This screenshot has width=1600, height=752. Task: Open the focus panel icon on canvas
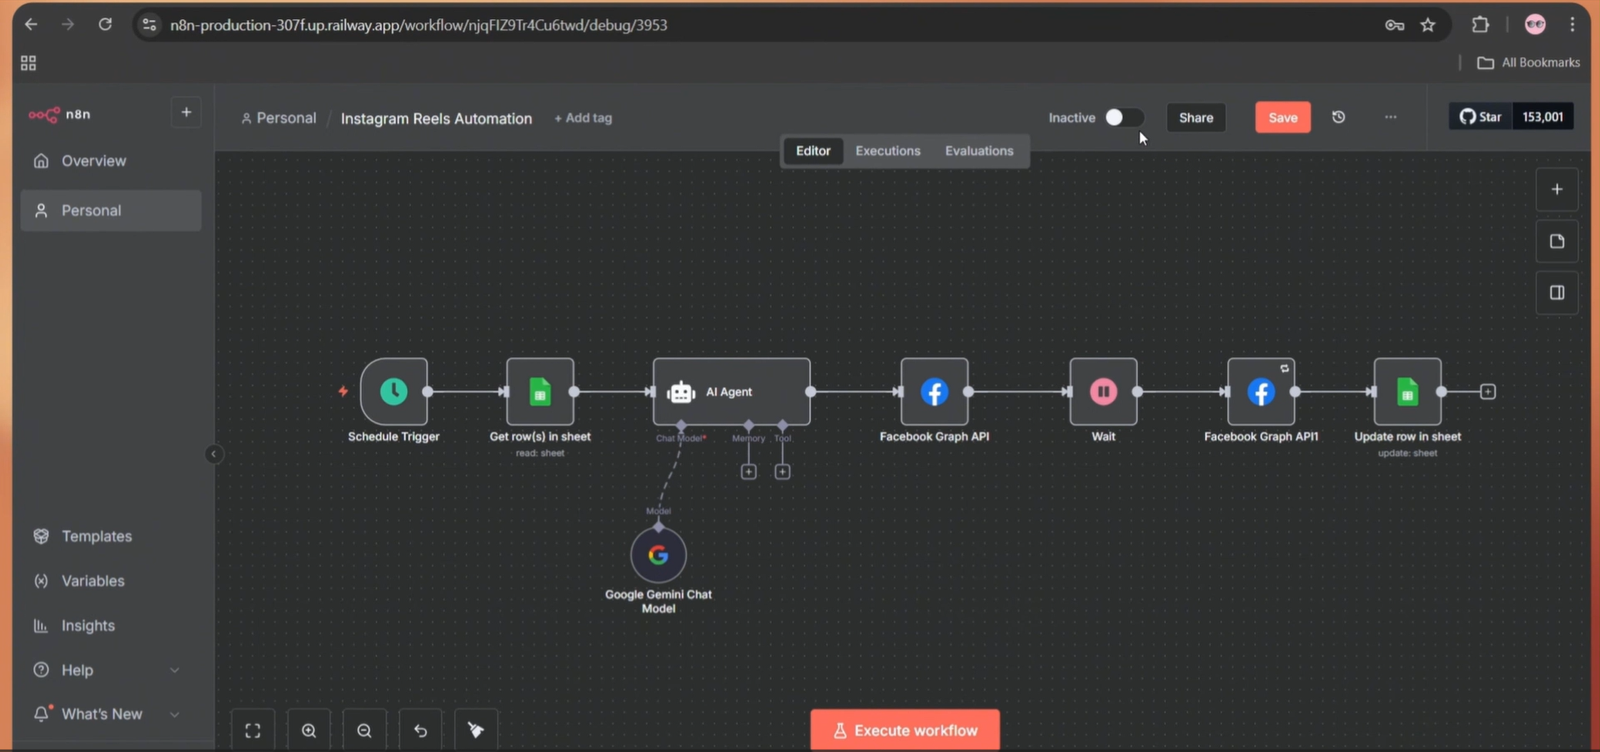point(1557,293)
